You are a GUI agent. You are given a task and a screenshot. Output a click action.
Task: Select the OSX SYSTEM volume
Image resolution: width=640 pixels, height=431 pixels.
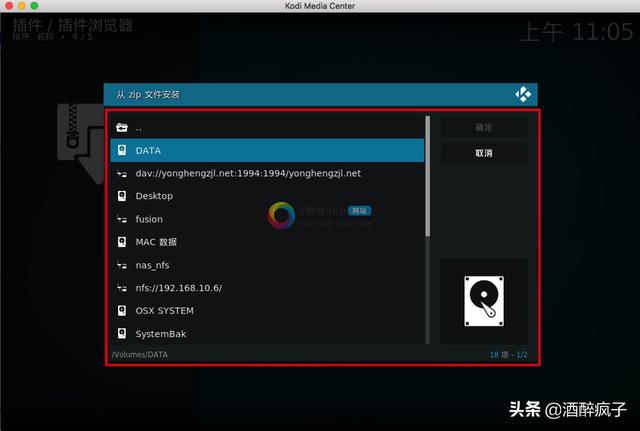(x=267, y=311)
